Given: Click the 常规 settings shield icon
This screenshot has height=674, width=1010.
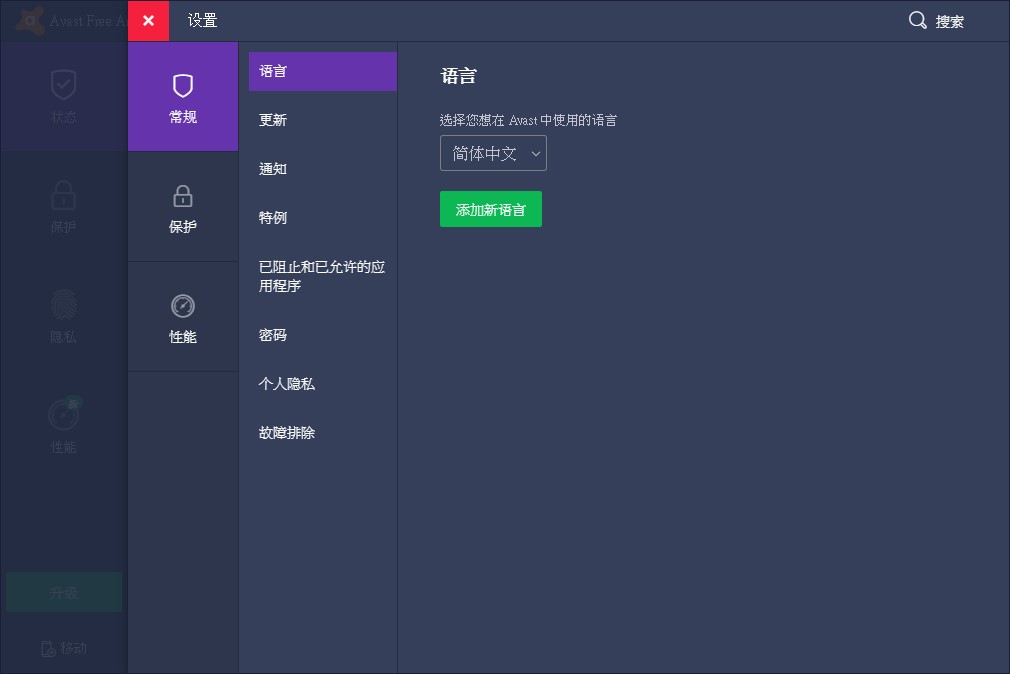Looking at the screenshot, I should 183,85.
